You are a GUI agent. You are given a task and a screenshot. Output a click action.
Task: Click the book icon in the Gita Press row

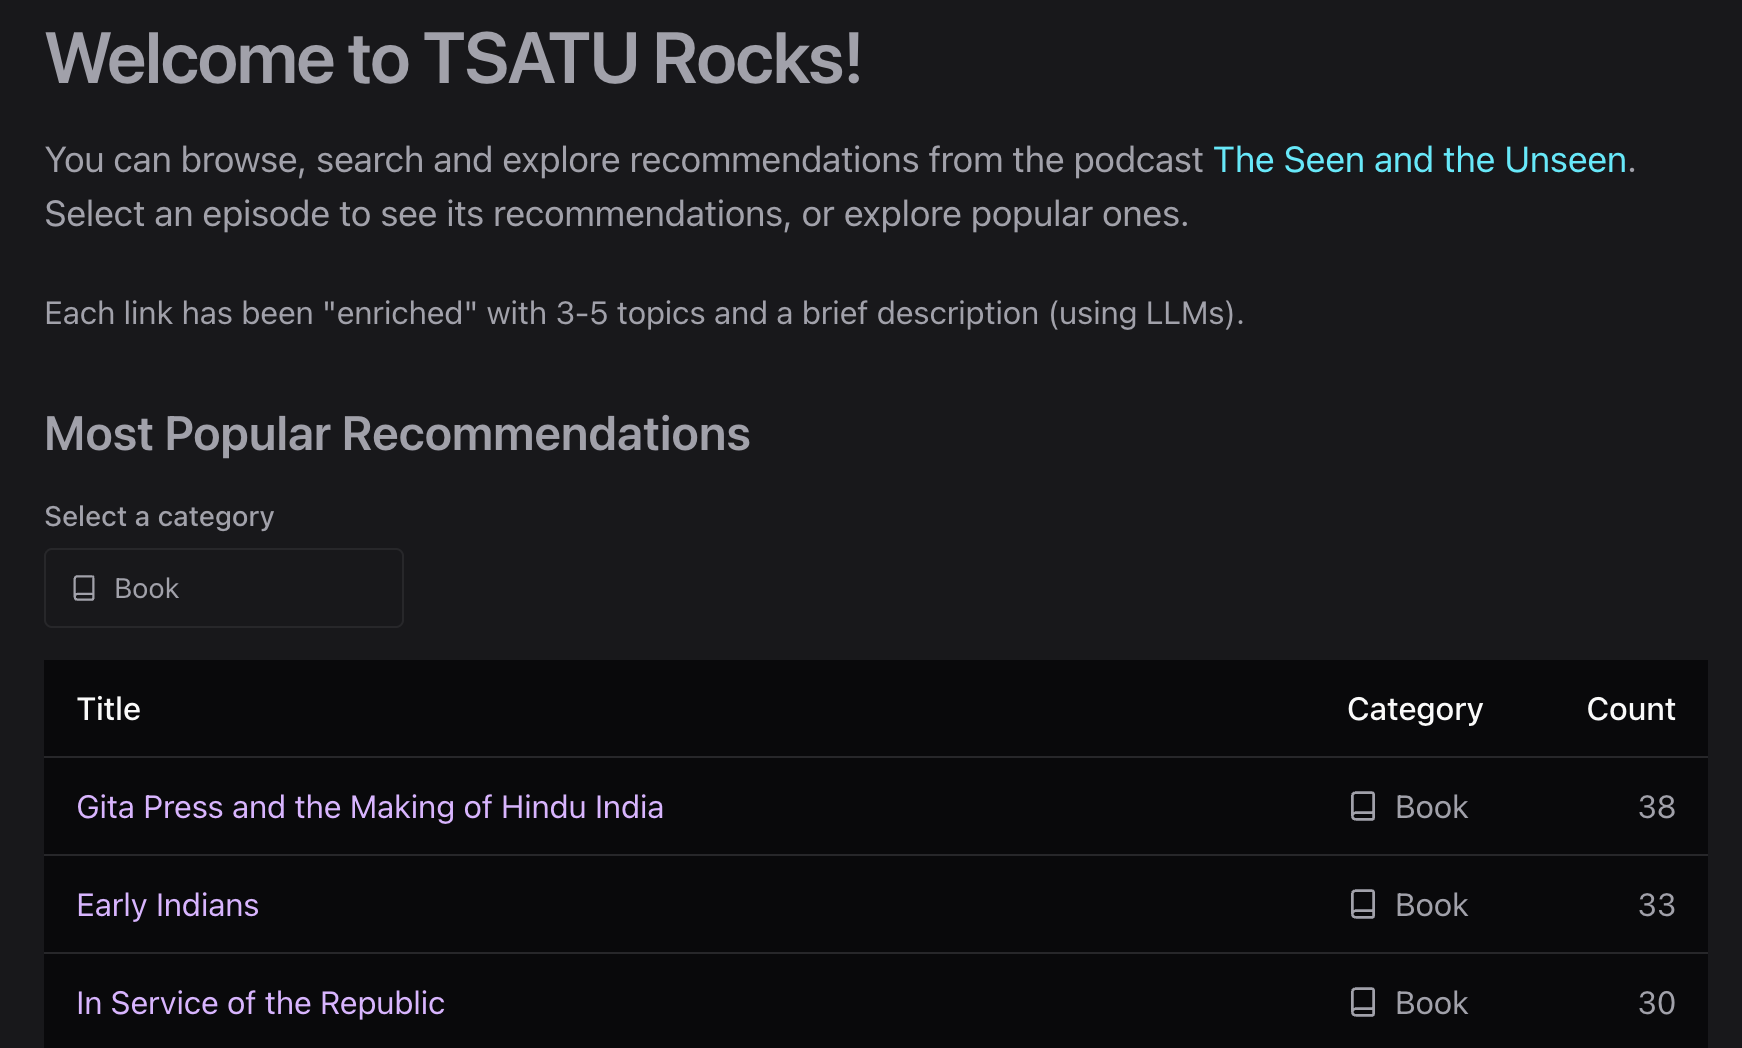click(x=1362, y=806)
